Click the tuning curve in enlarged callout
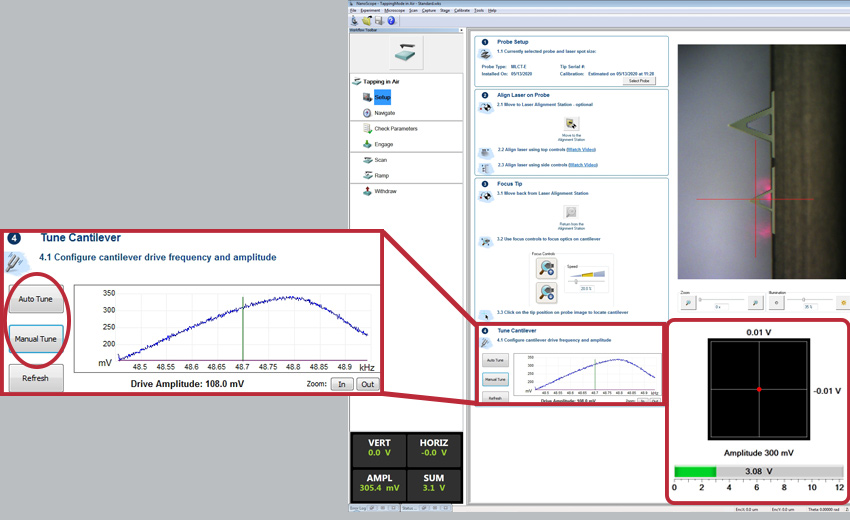 (243, 328)
